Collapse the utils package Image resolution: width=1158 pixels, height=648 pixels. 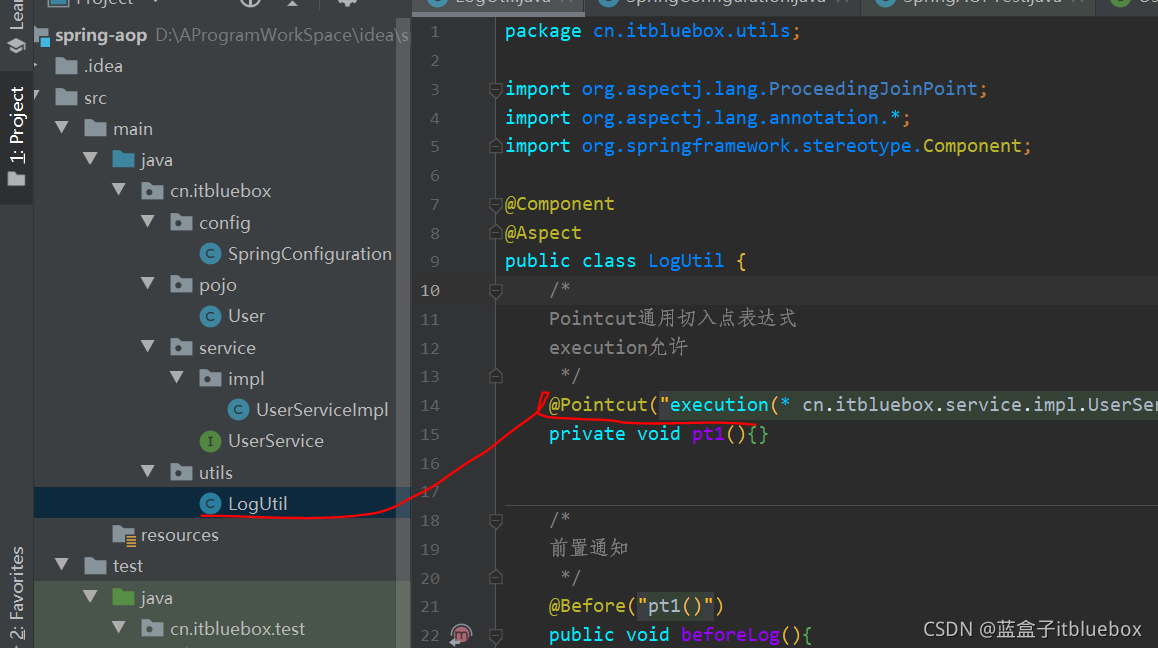(x=148, y=471)
